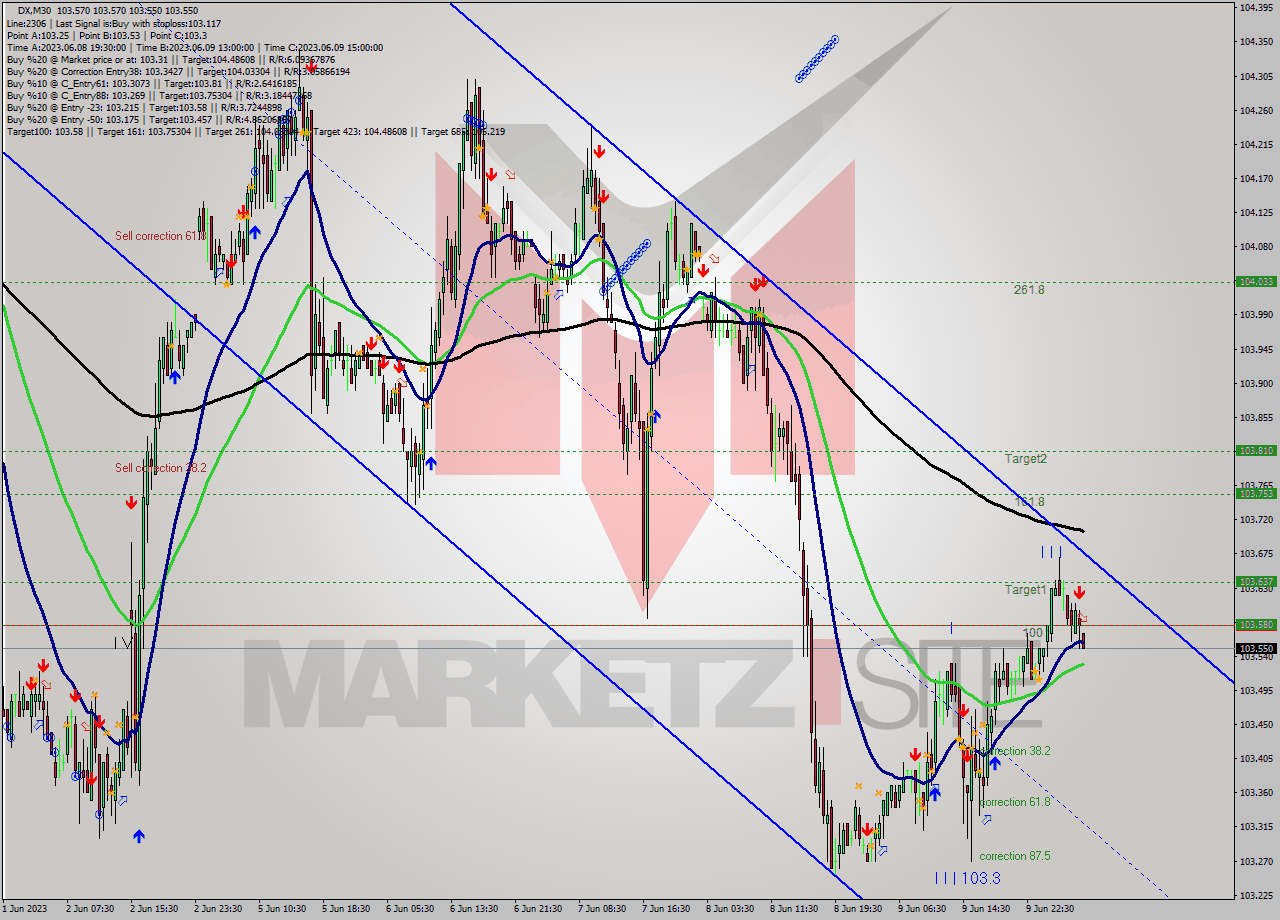Viewport: 1280px width, 920px height.
Task: Click the '8 Jun 19:30' time label
Action: 857,909
